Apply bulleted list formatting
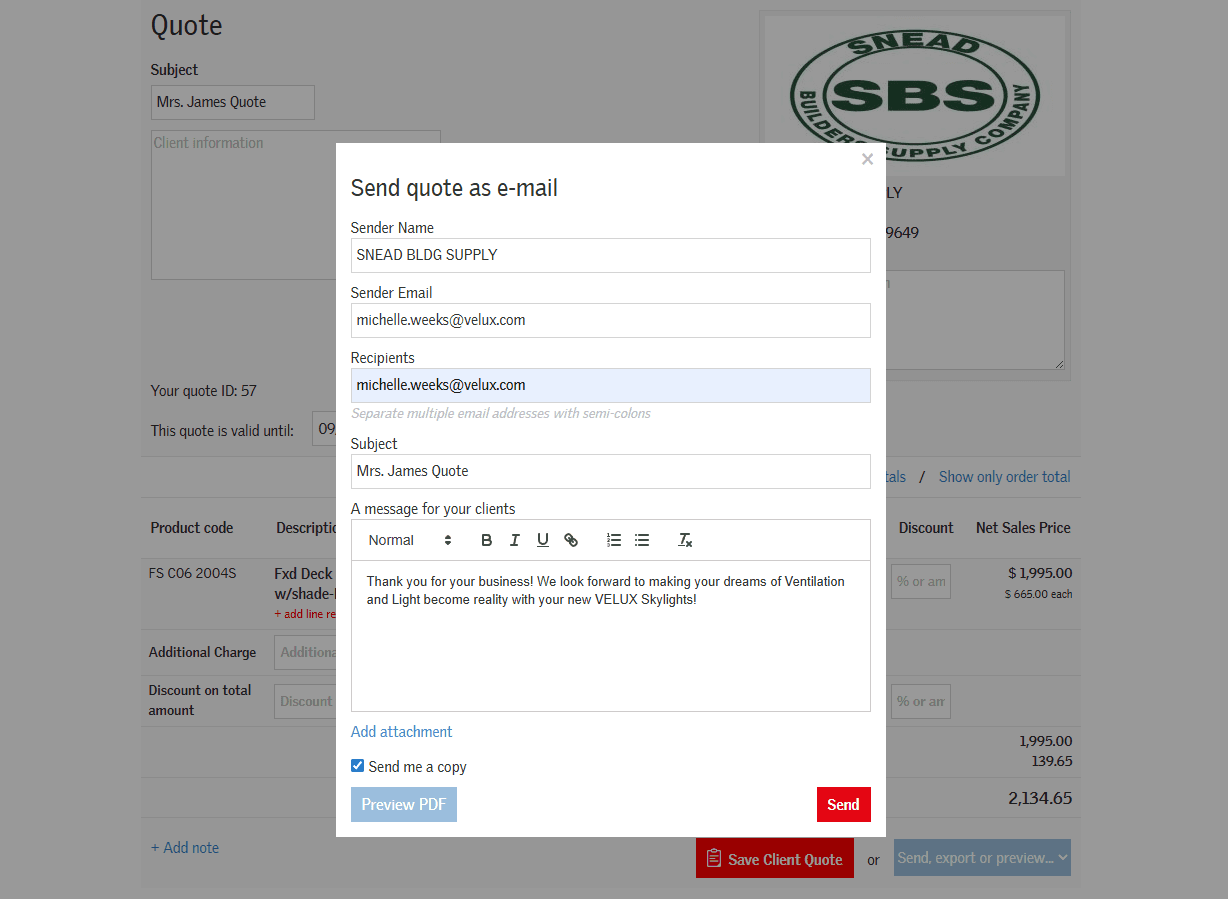The width and height of the screenshot is (1228, 899). (x=642, y=540)
